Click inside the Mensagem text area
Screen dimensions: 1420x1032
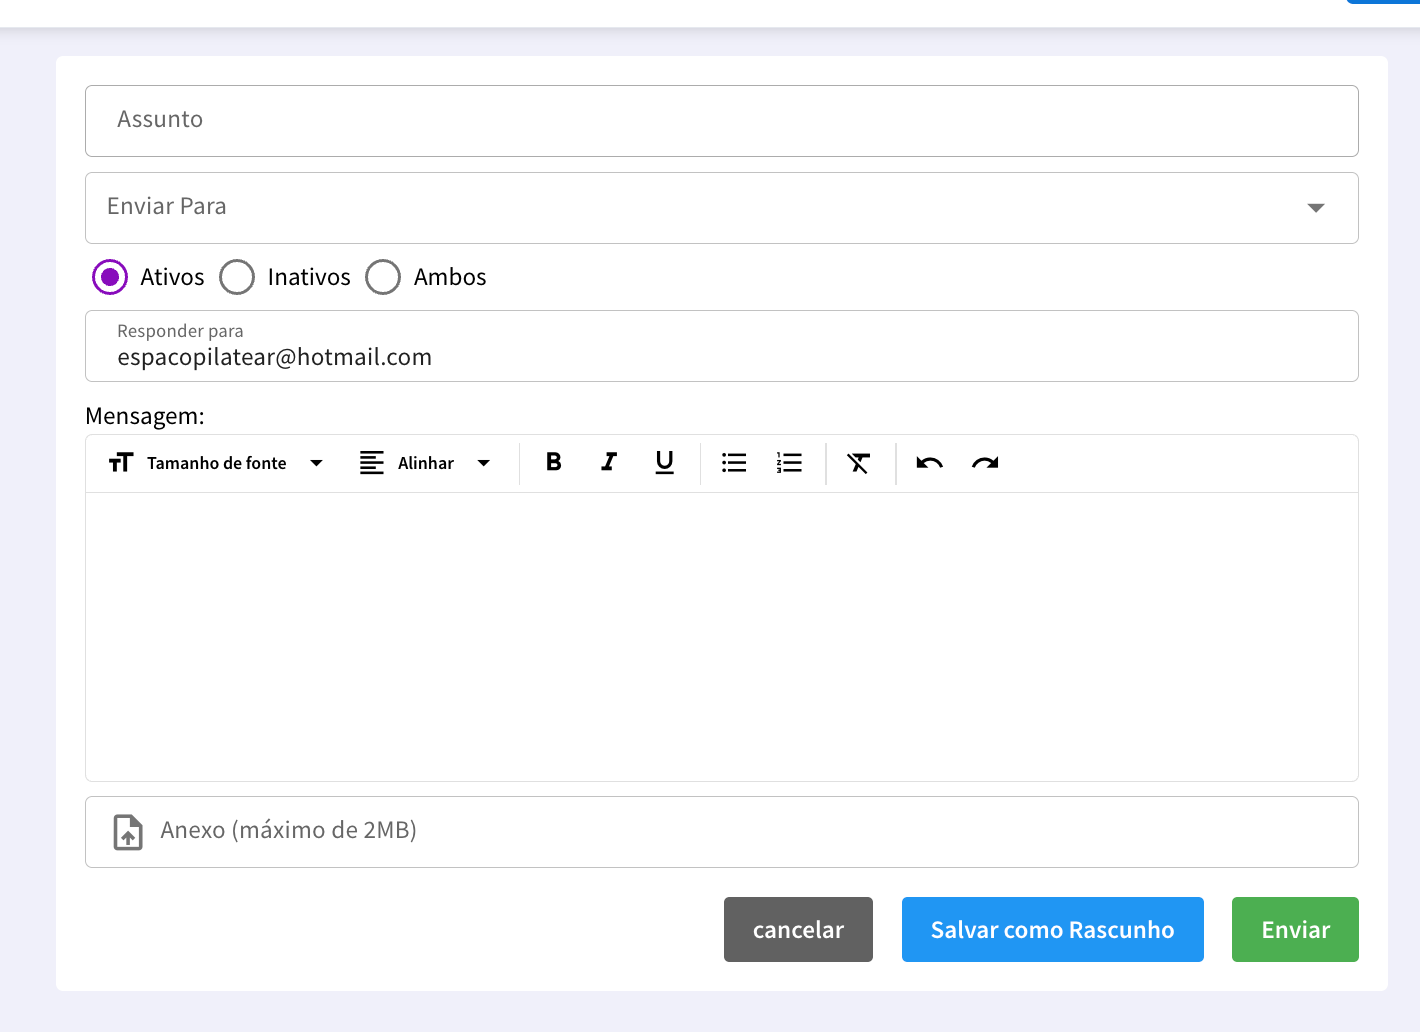pyautogui.click(x=720, y=636)
